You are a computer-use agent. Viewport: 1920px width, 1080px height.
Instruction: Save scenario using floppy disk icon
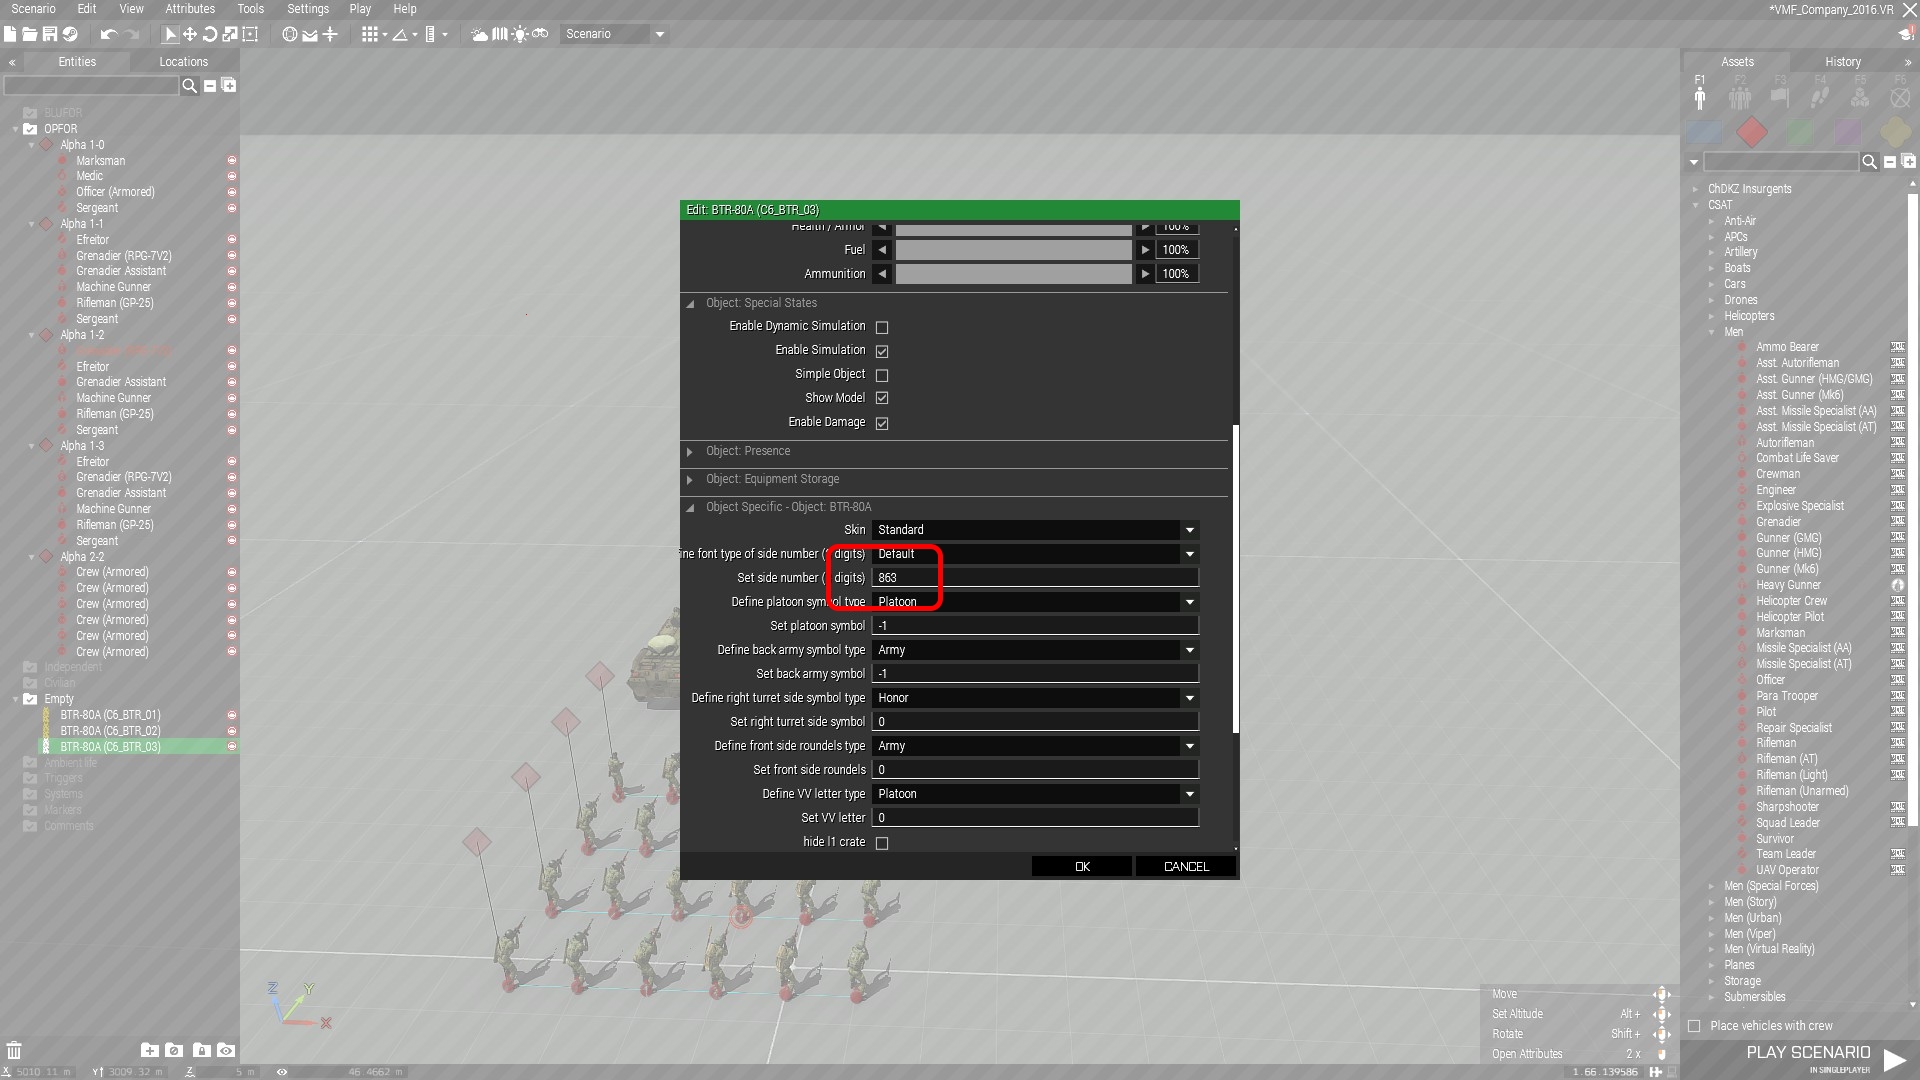tap(49, 34)
